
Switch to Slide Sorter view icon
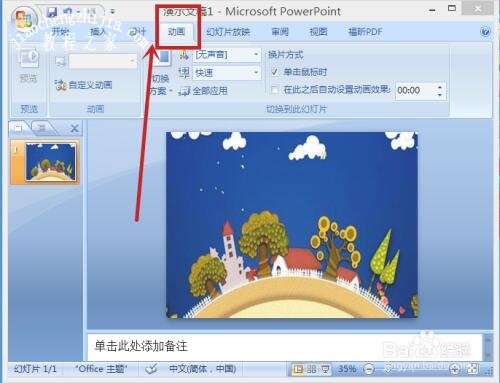pyautogui.click(x=312, y=369)
